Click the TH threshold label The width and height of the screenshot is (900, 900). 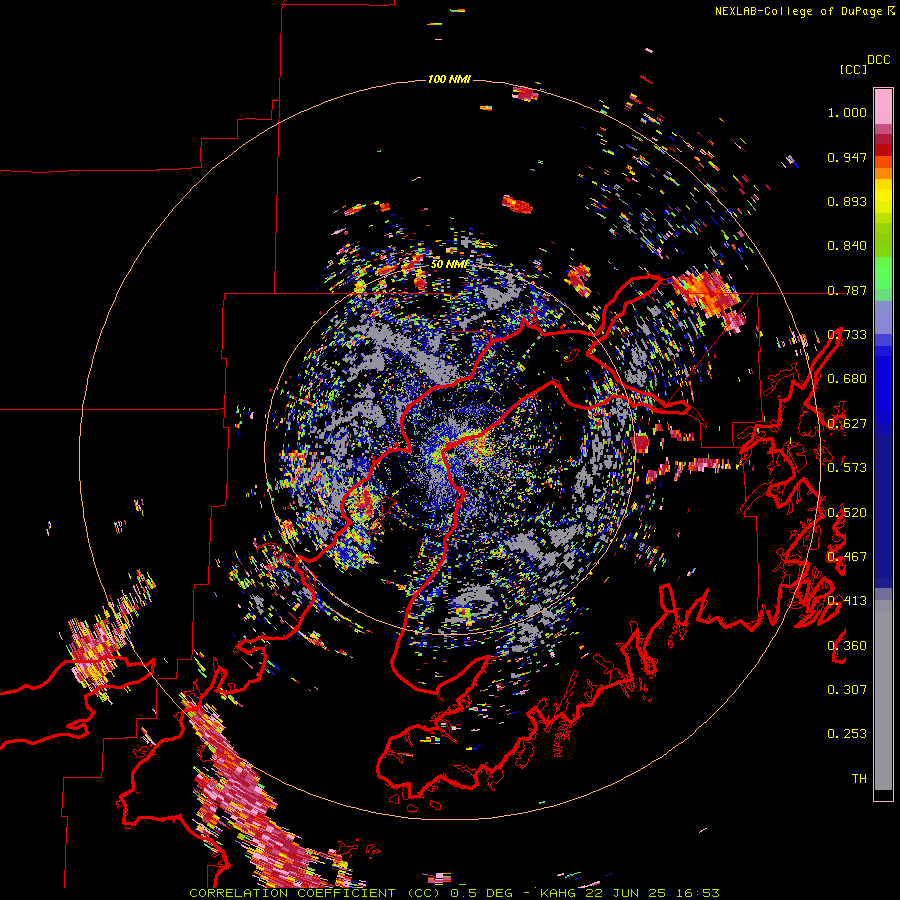(x=859, y=779)
